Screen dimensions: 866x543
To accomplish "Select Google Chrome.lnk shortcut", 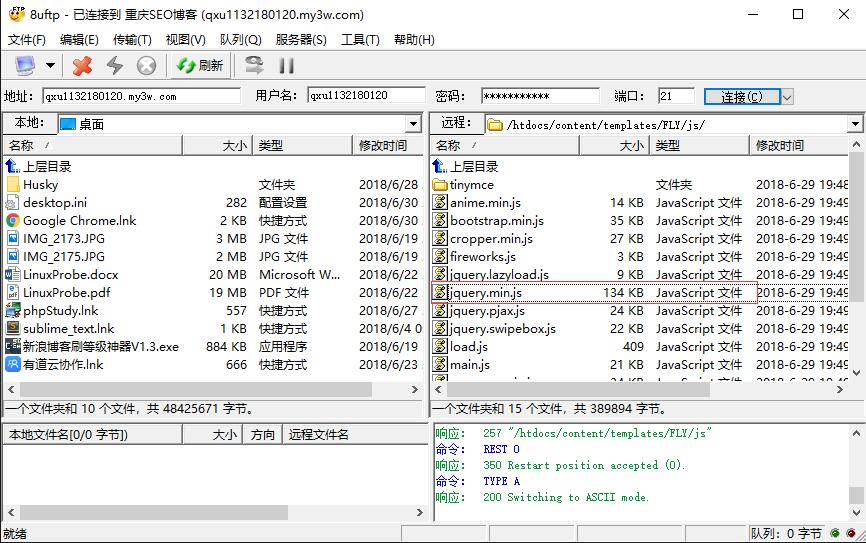I will pyautogui.click(x=71, y=221).
